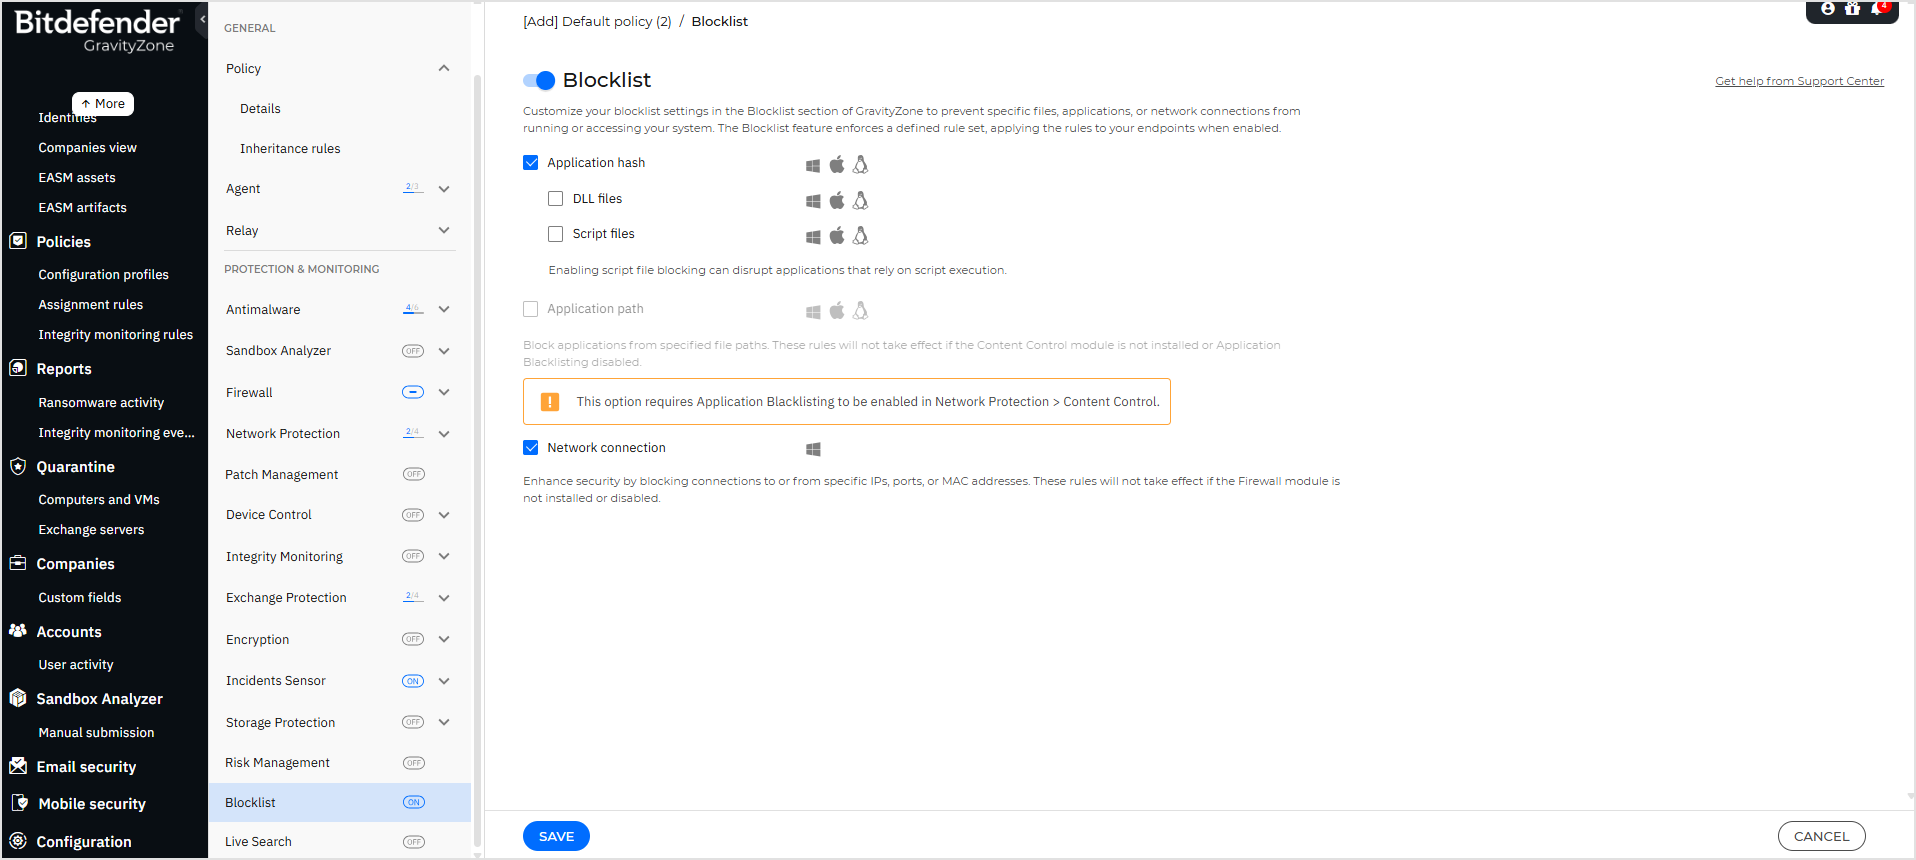The width and height of the screenshot is (1916, 860).
Task: Expand the Antimalware section chevron
Action: (444, 310)
